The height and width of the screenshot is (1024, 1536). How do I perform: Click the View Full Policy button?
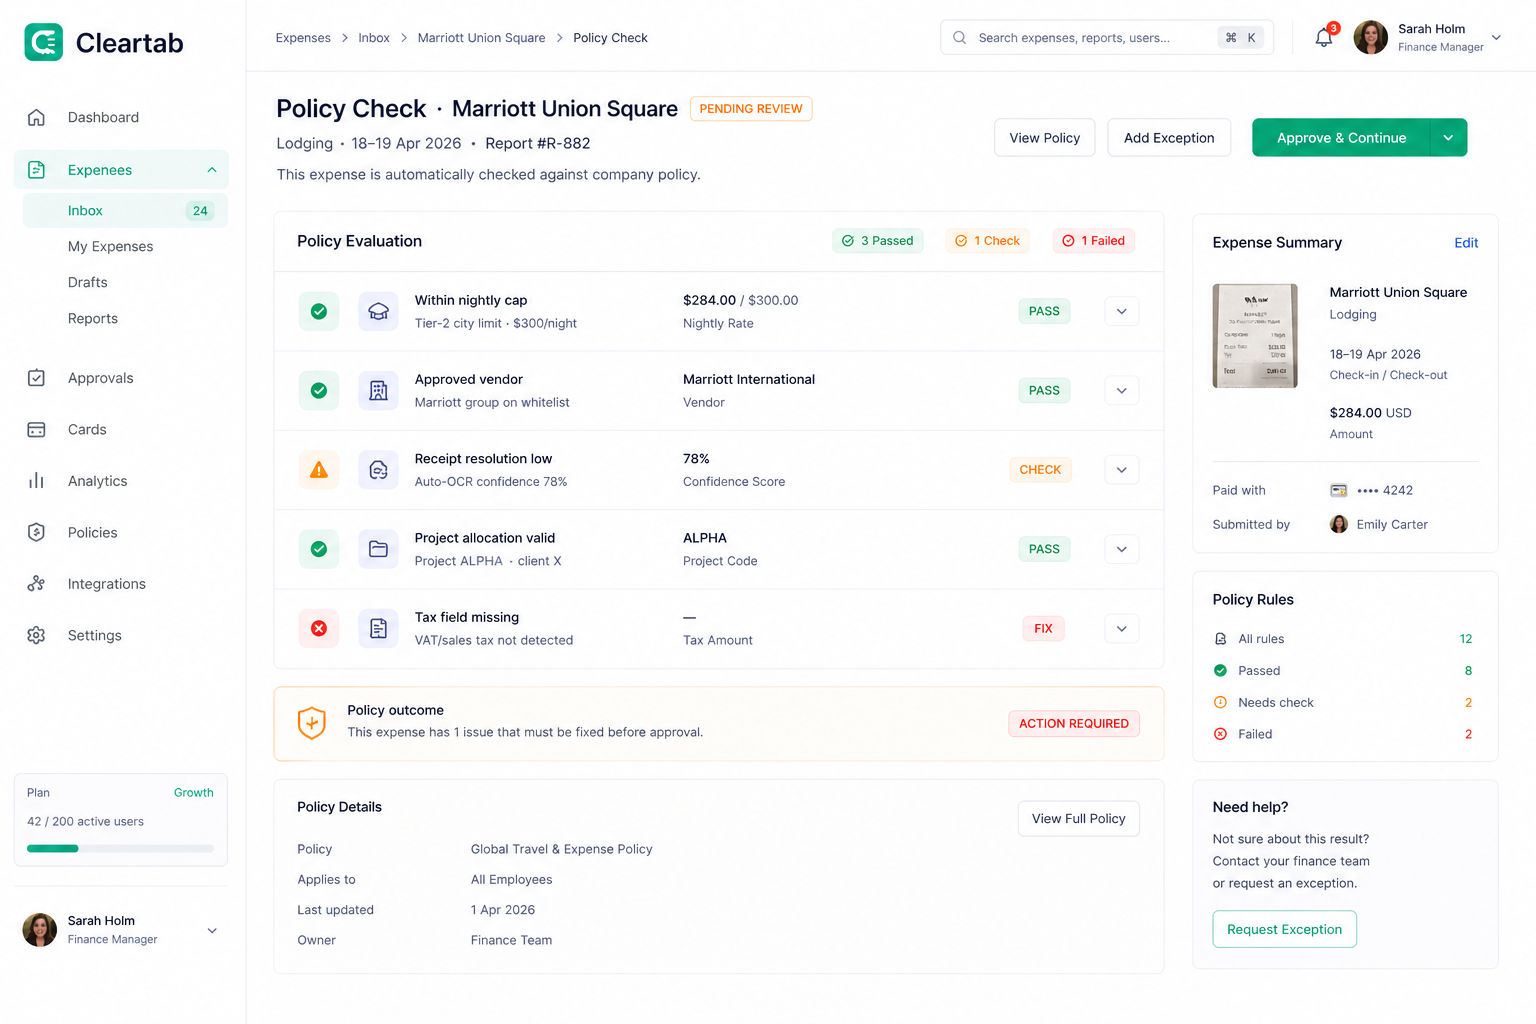coord(1079,819)
